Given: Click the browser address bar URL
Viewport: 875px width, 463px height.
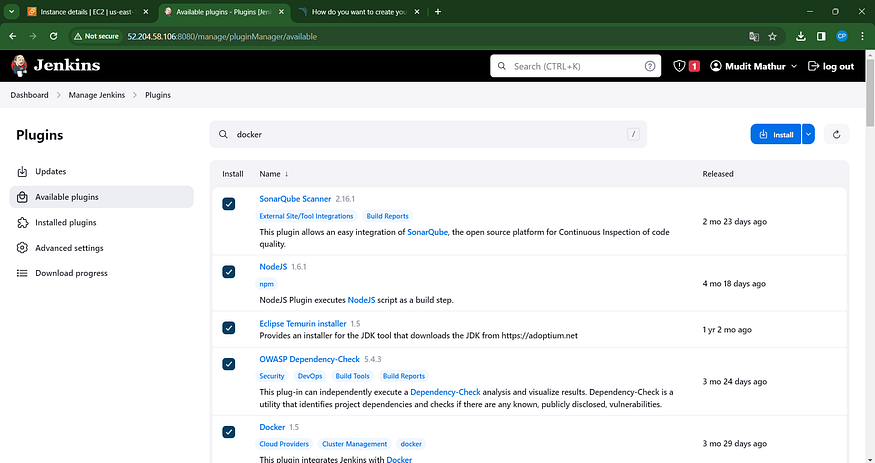Looking at the screenshot, I should pyautogui.click(x=222, y=36).
